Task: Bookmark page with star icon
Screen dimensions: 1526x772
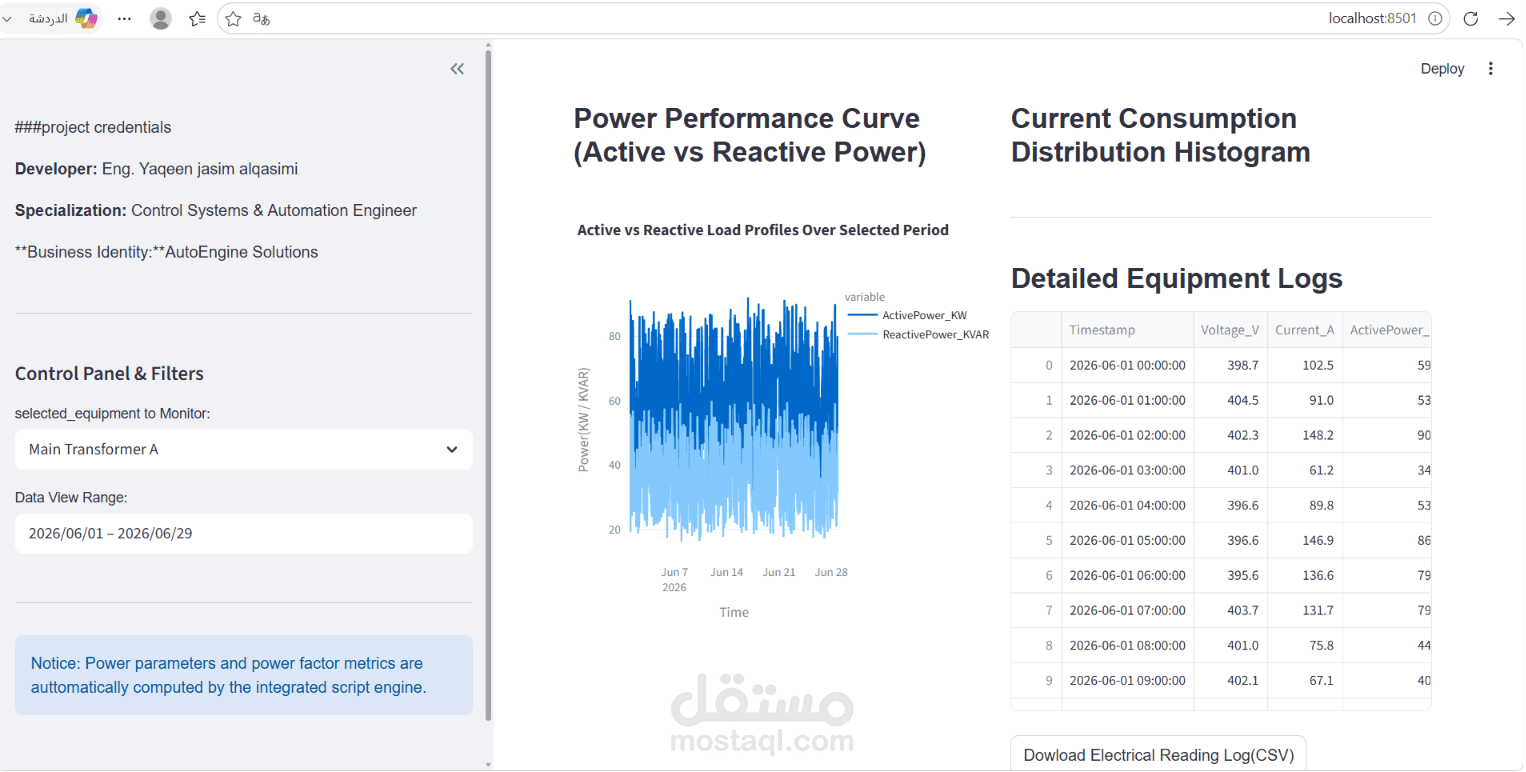Action: [233, 18]
